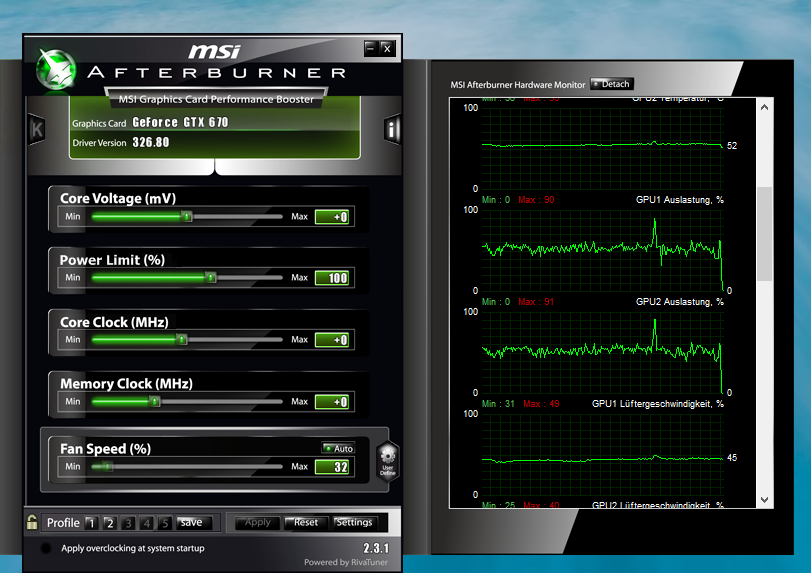Click the version number 2.3.1
811x573 pixels.
(376, 548)
